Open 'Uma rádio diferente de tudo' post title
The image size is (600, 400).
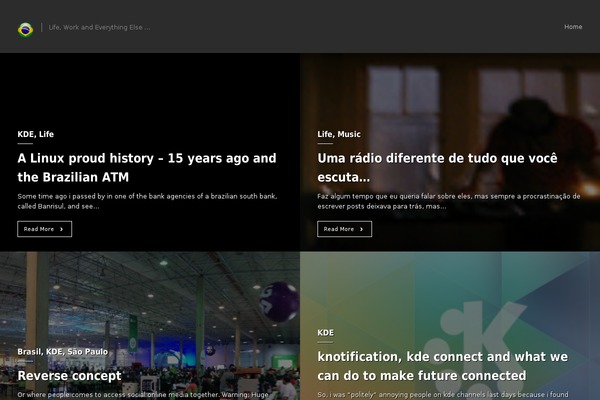point(437,168)
